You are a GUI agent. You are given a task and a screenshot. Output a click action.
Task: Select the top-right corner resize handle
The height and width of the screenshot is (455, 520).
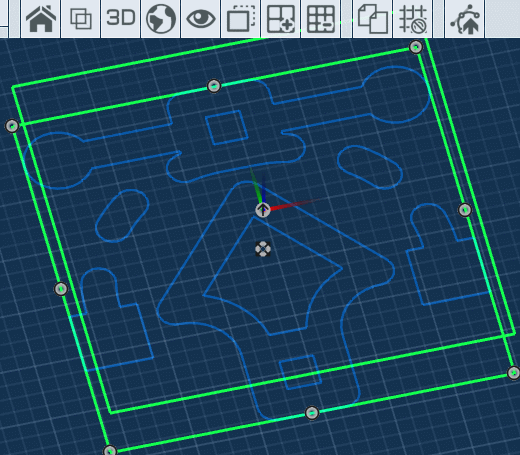[416, 47]
